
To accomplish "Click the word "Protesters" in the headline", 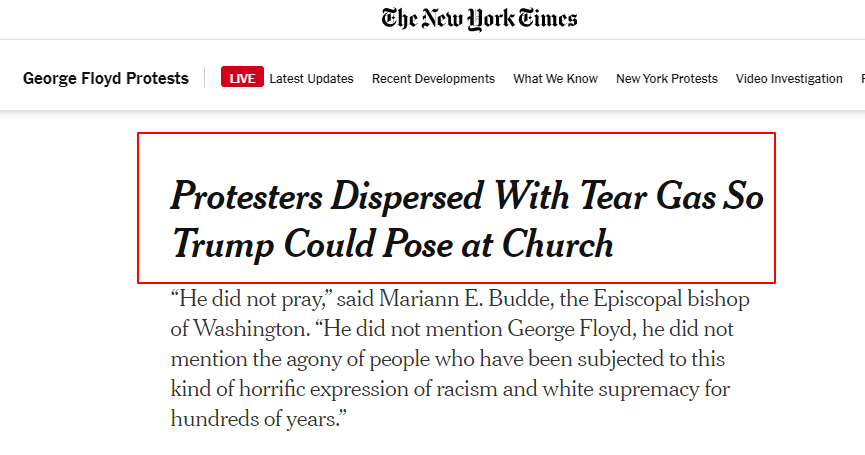I will [x=247, y=197].
